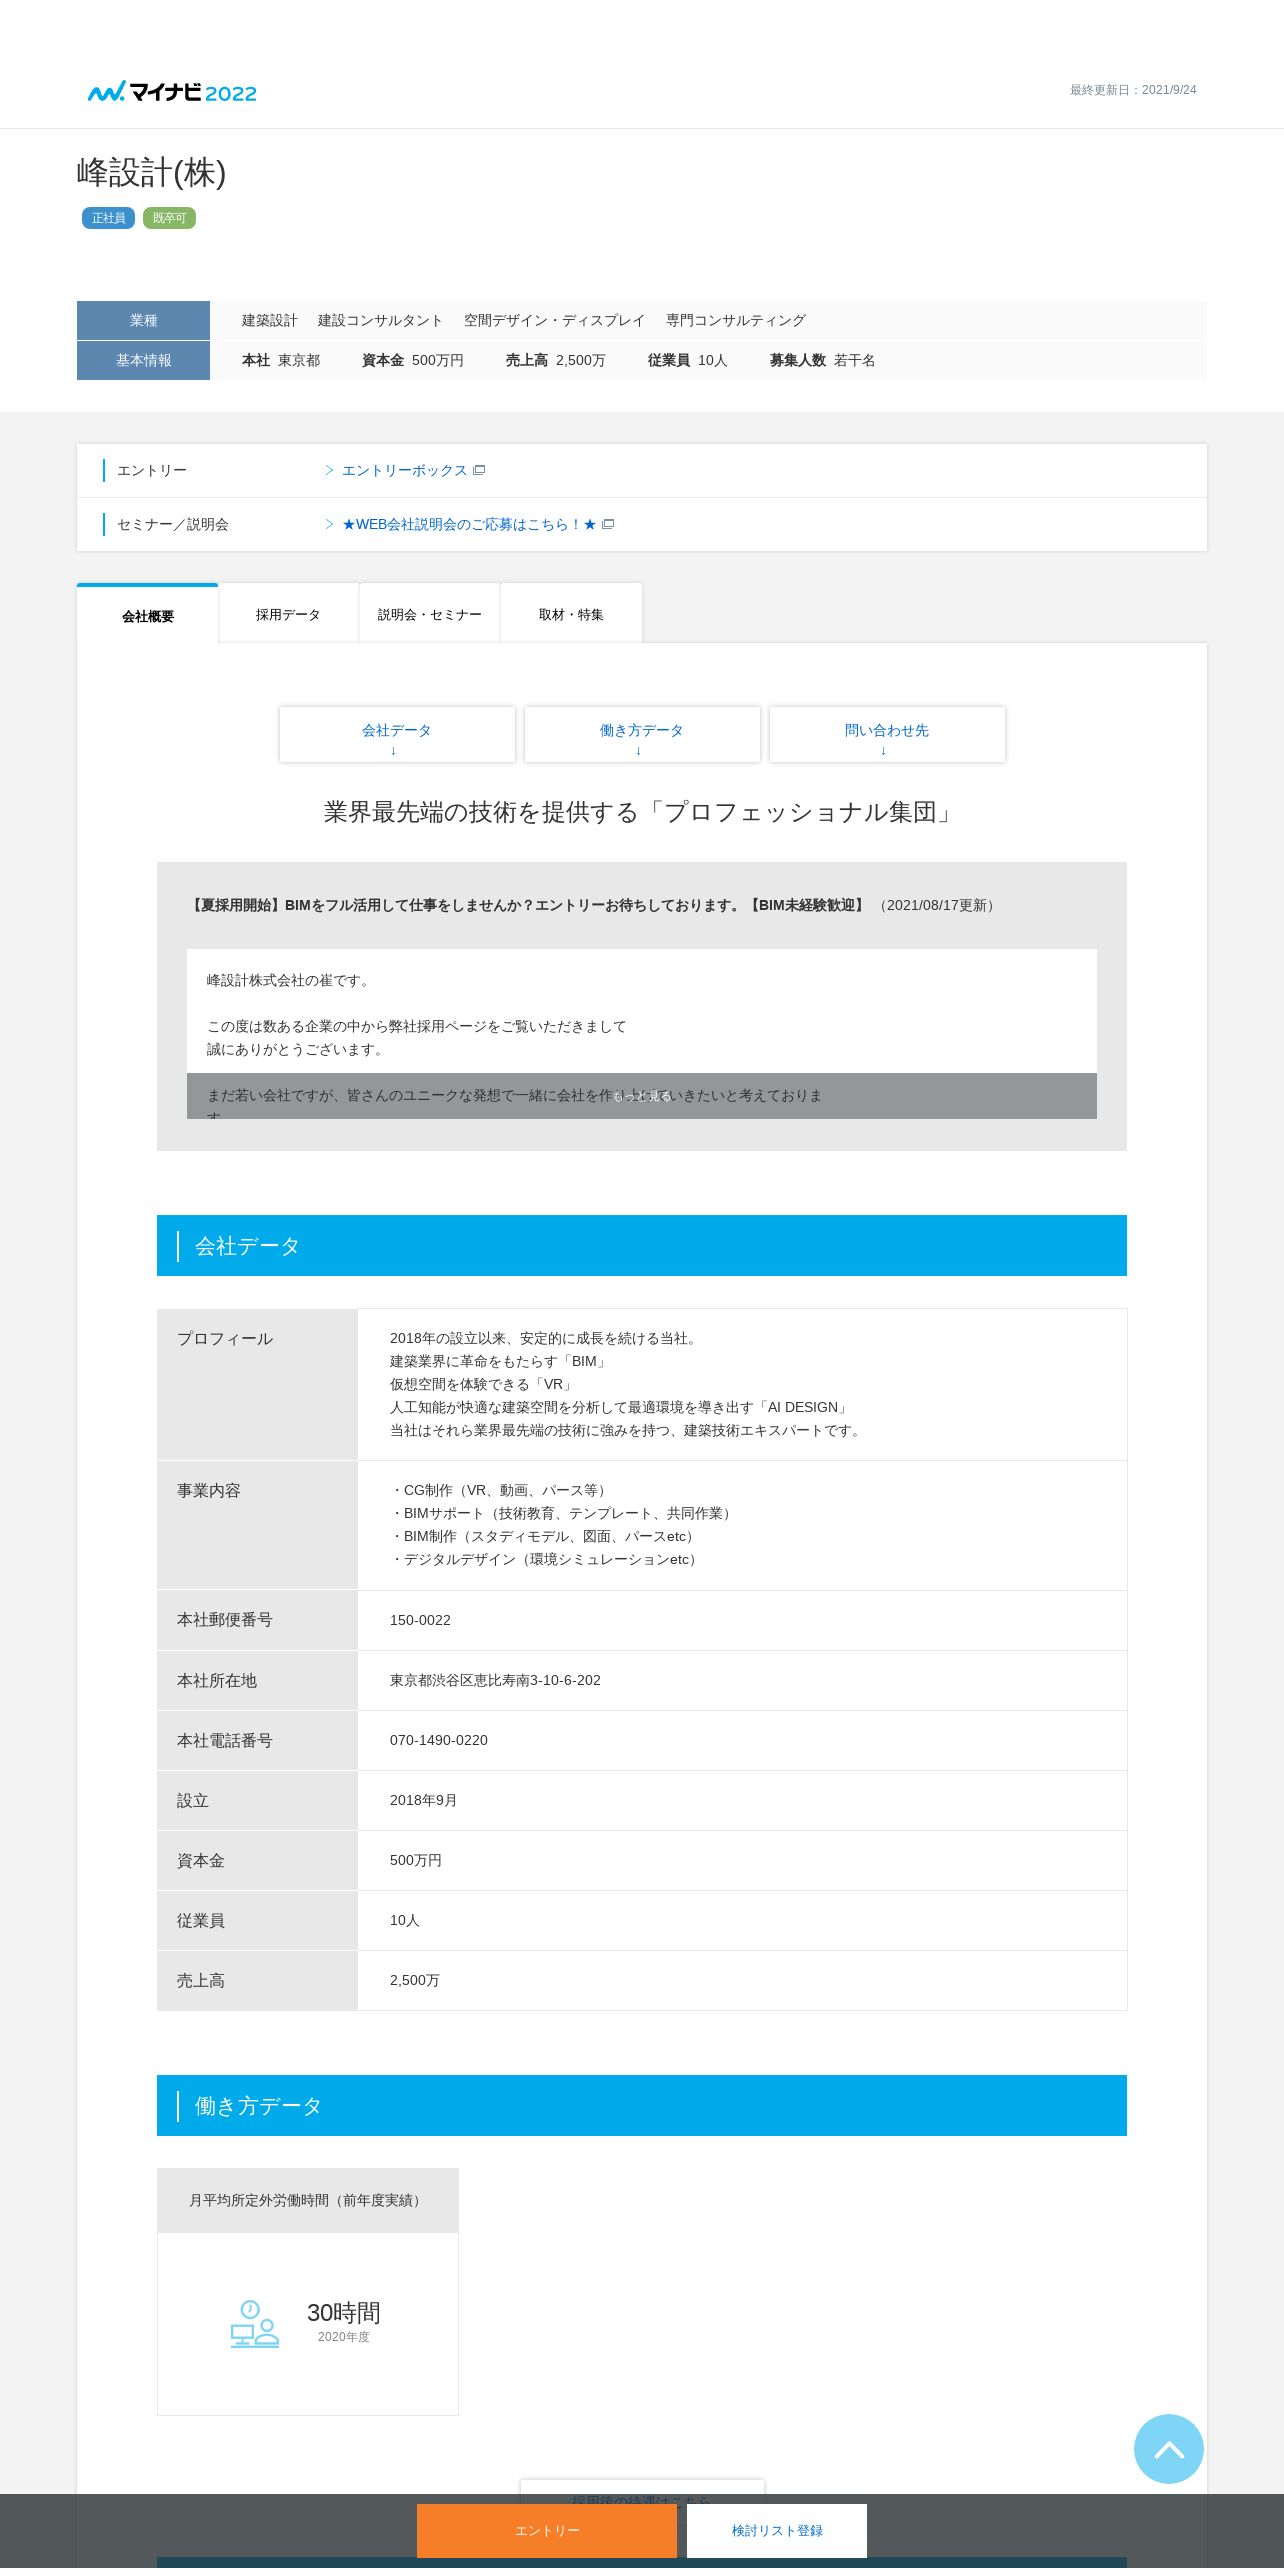
Task: Click the postal code 150-0022
Action: click(420, 1620)
